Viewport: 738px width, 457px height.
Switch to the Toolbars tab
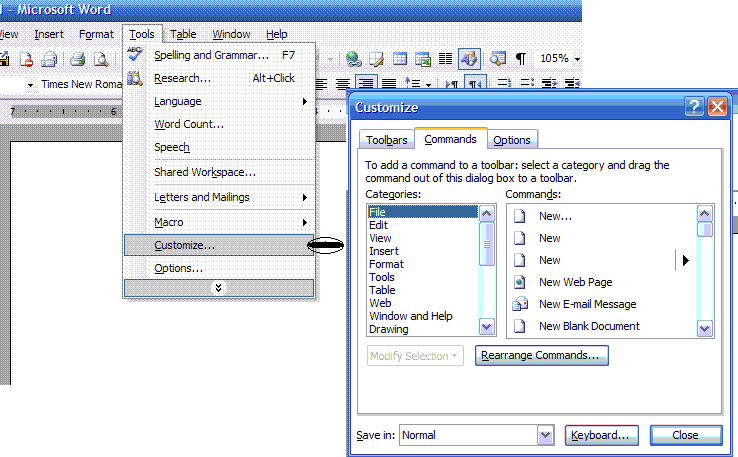pyautogui.click(x=386, y=140)
